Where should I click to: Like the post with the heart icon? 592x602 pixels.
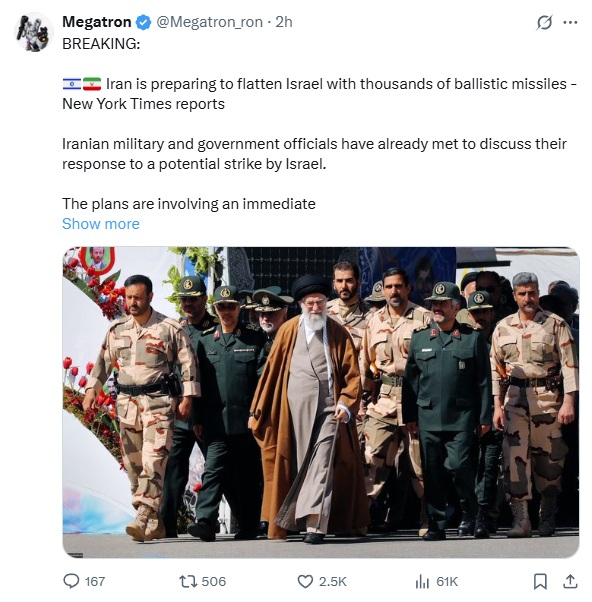305,582
